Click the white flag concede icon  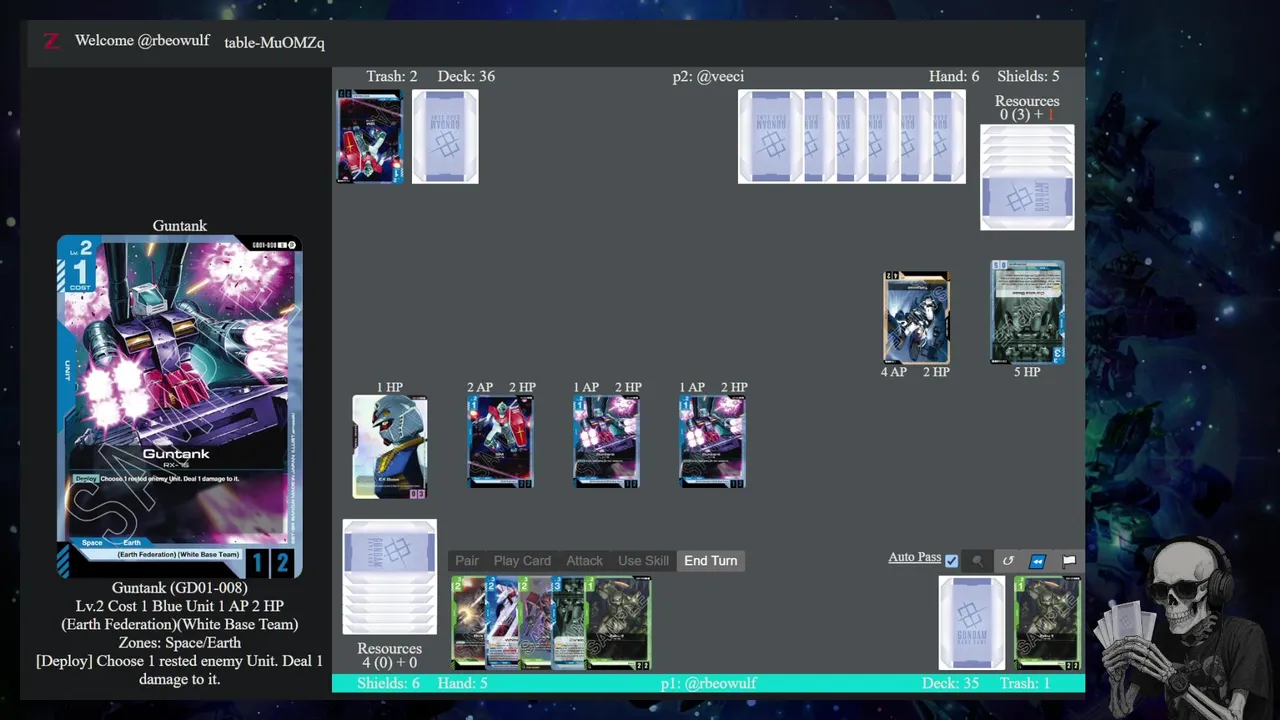tap(1069, 561)
